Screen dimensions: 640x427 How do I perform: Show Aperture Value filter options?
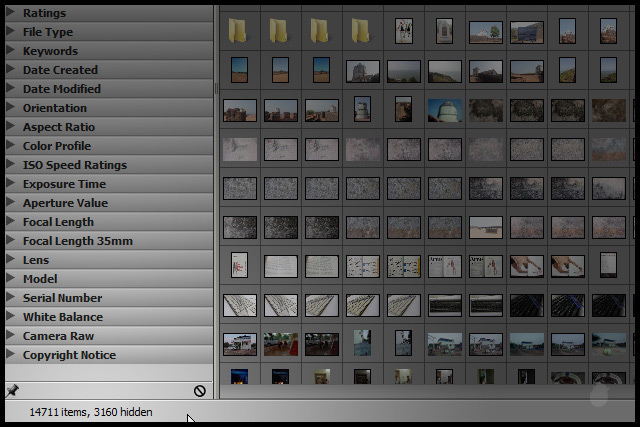click(65, 203)
